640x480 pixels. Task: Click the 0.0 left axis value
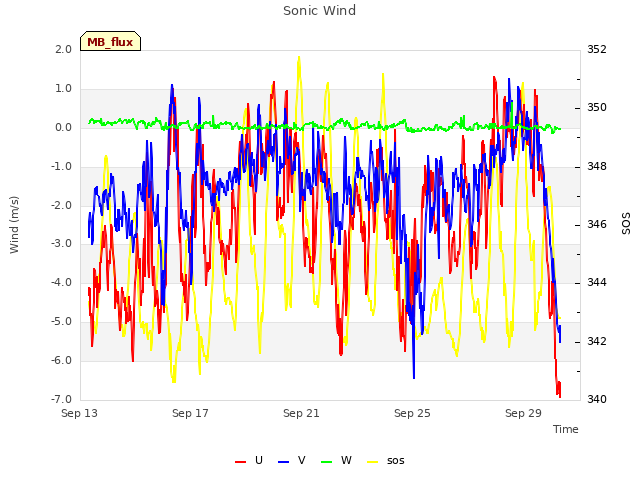point(63,128)
